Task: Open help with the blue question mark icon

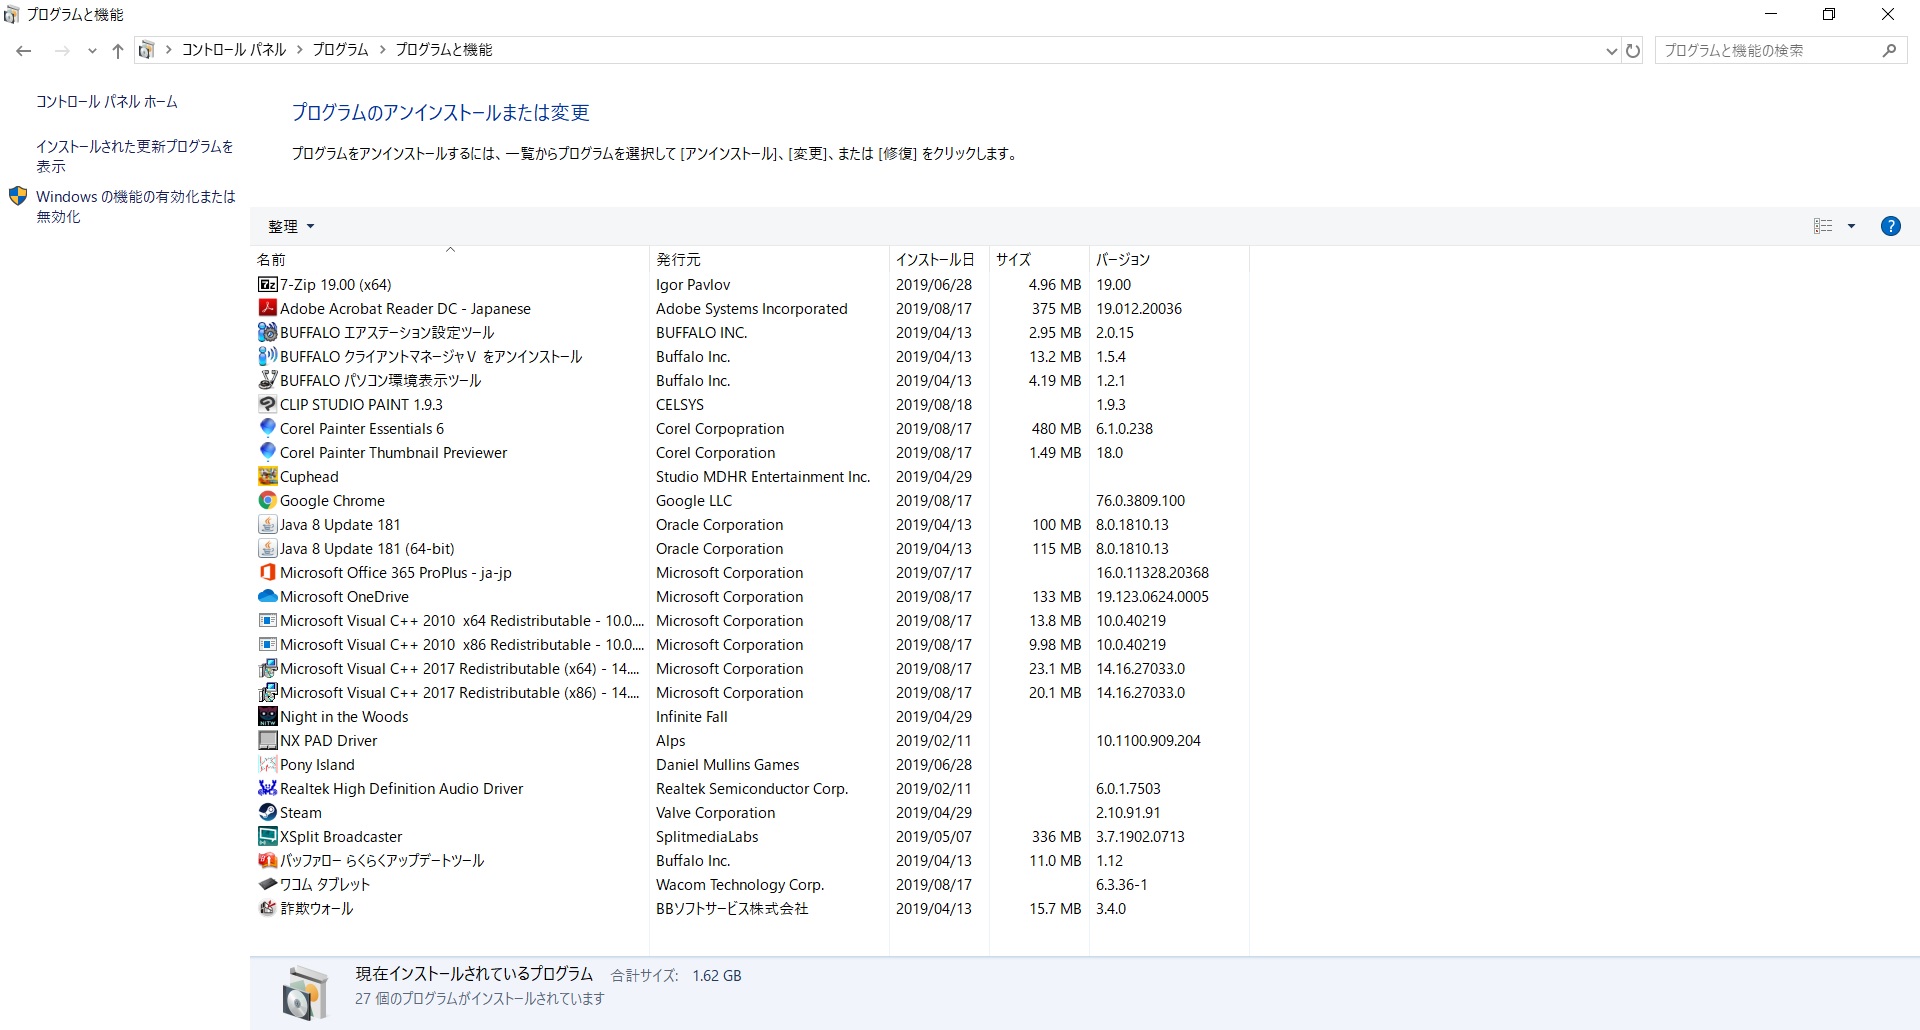Action: (1890, 226)
